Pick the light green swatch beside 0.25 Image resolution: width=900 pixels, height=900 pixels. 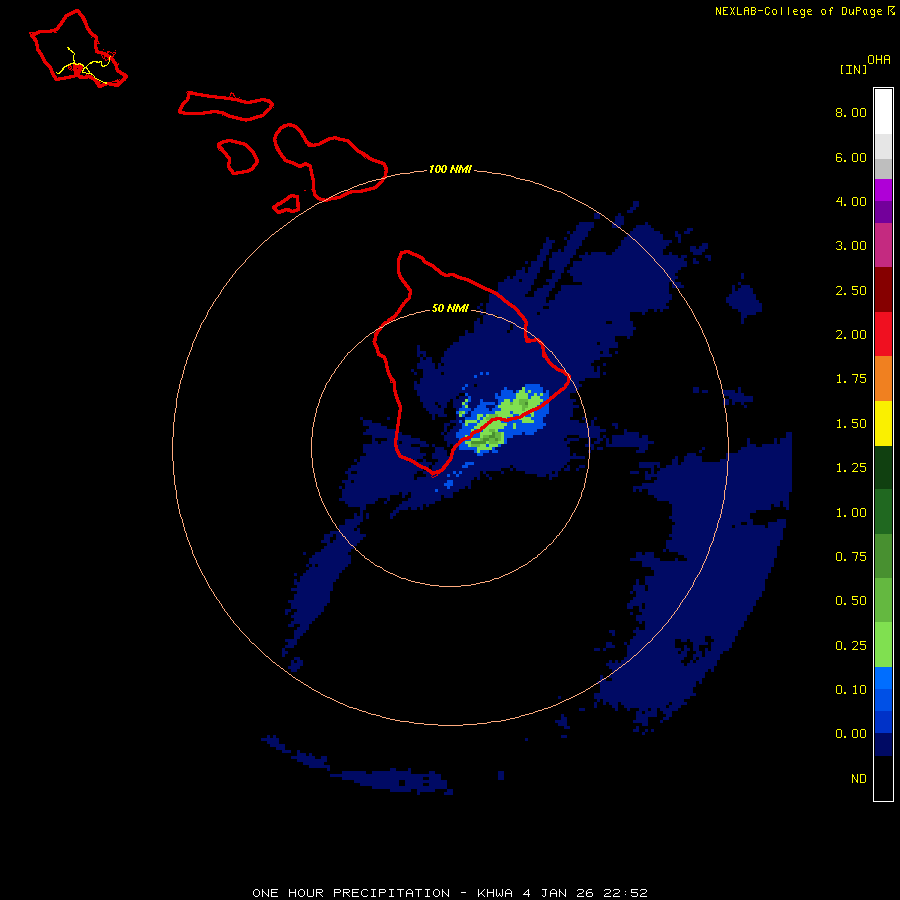pos(883,645)
